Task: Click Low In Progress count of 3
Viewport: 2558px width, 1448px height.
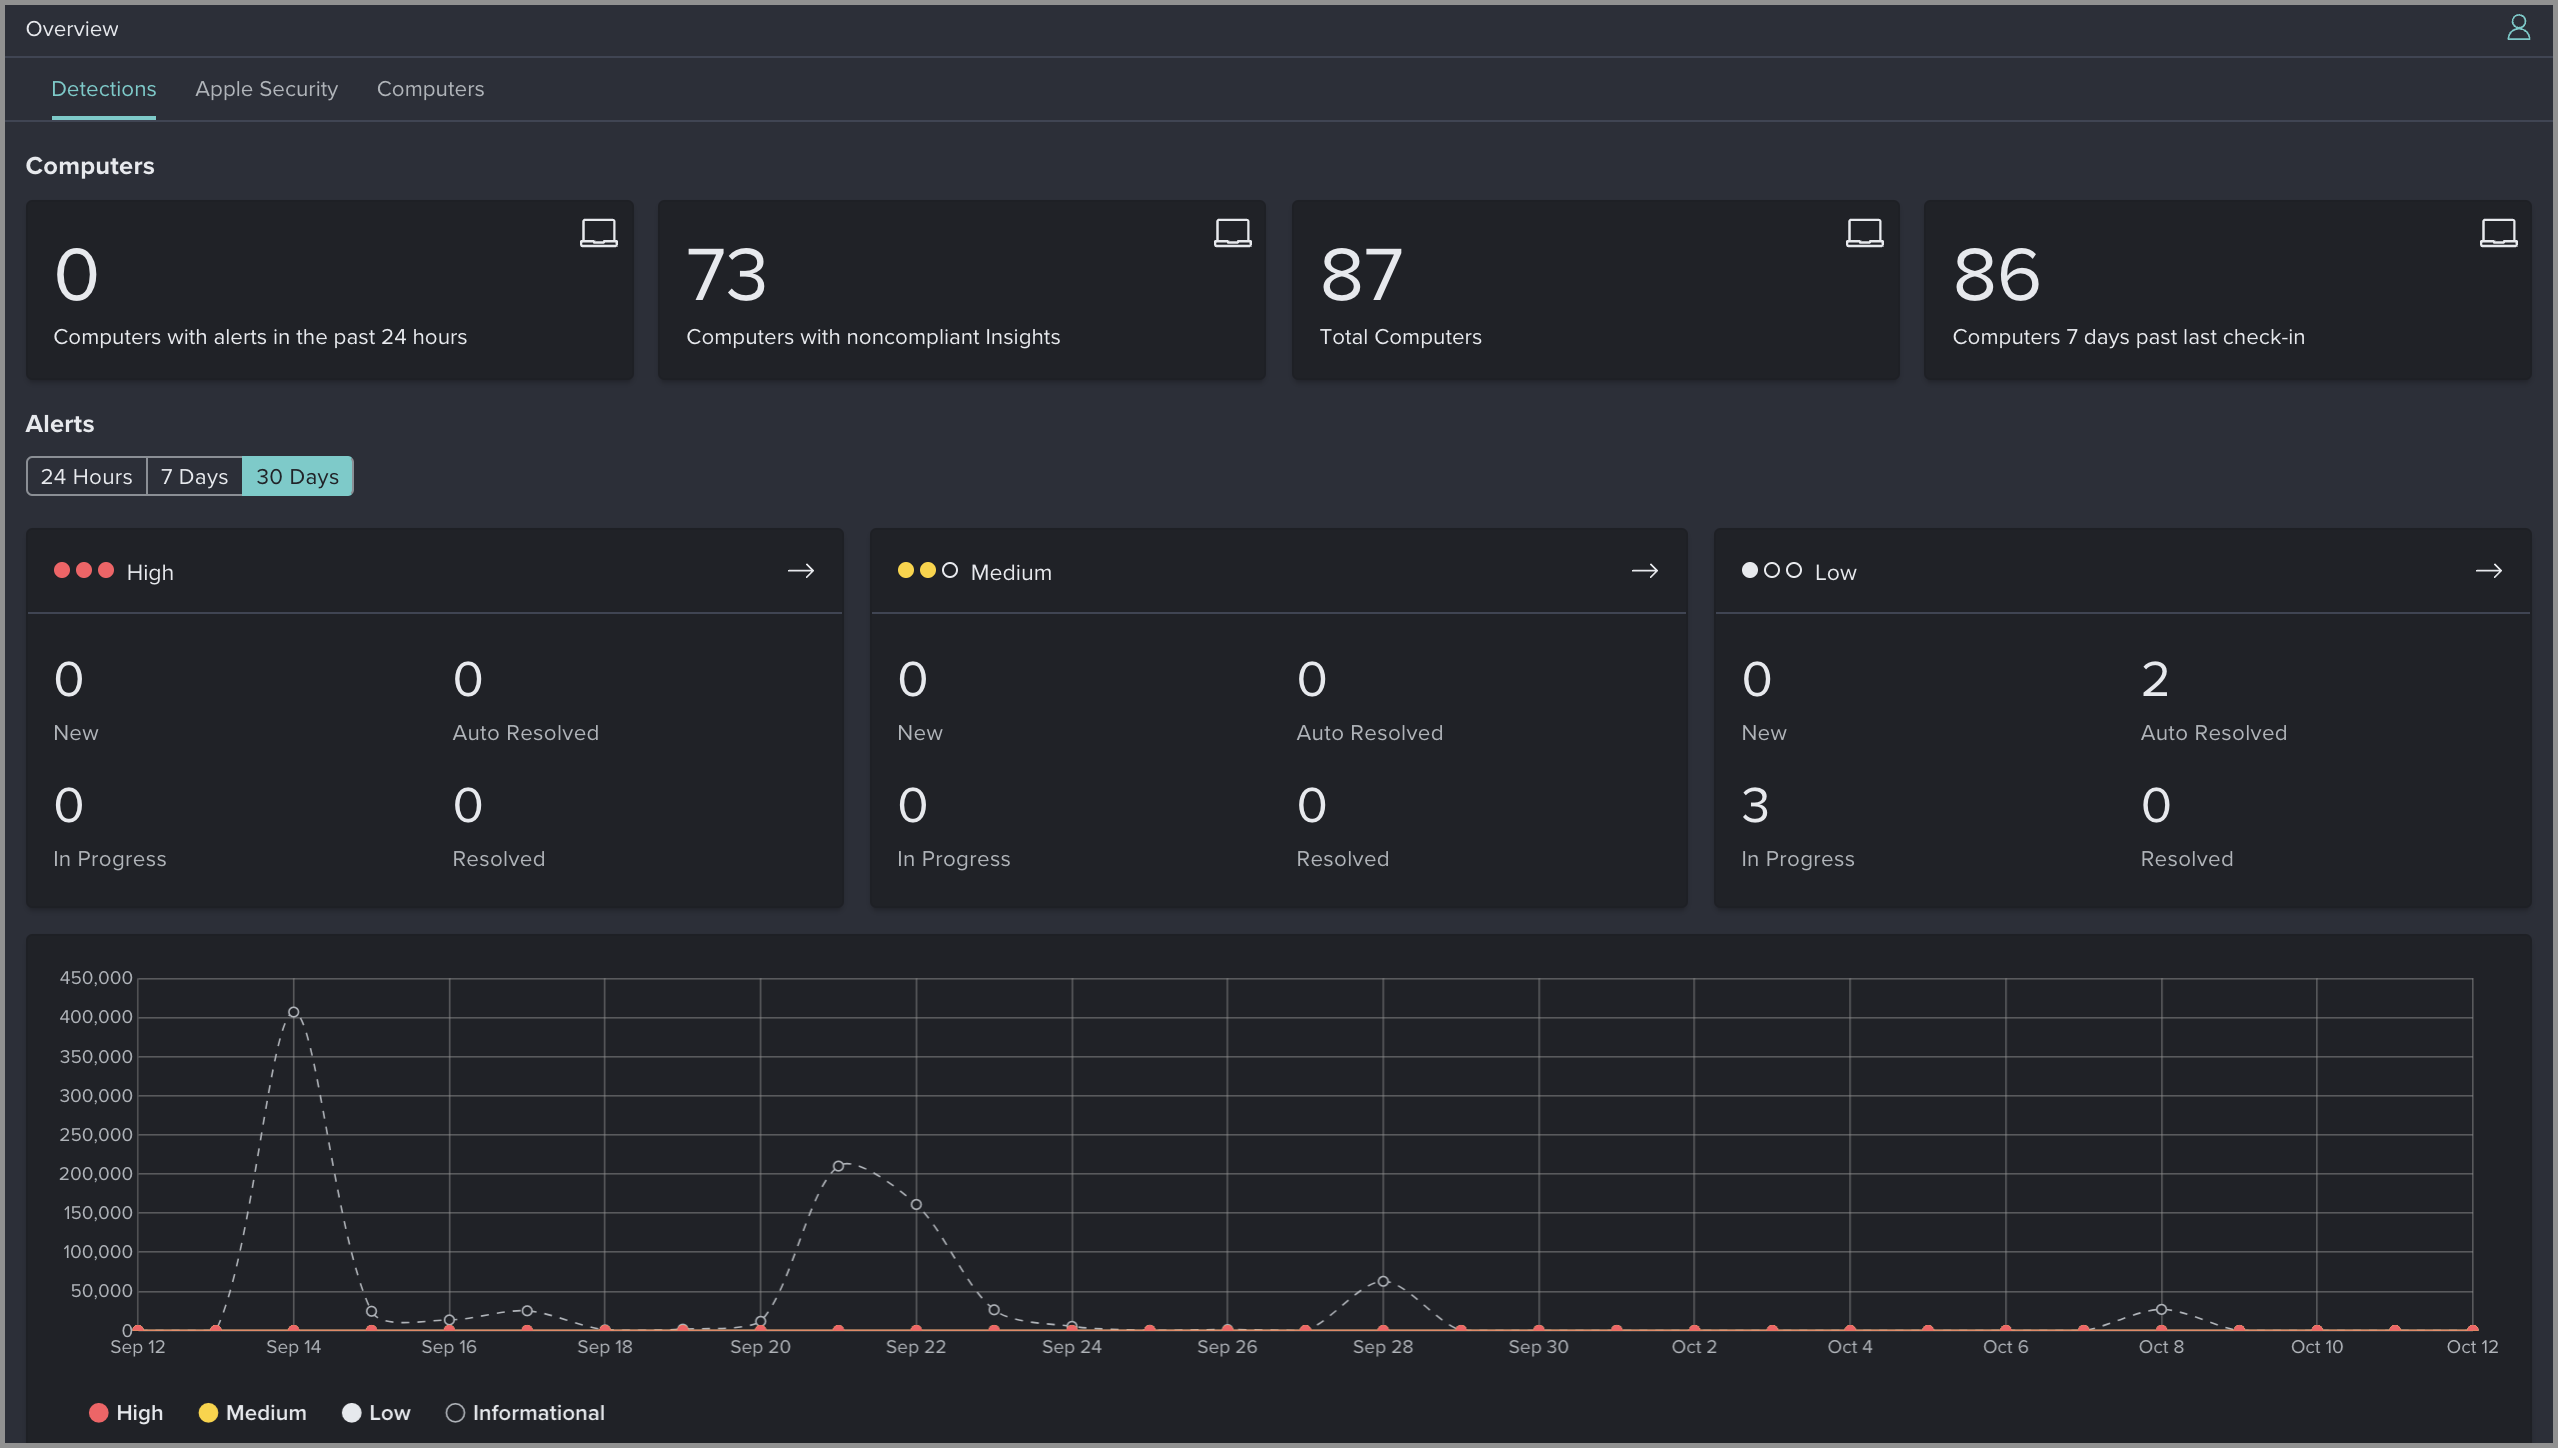Action: (1755, 806)
